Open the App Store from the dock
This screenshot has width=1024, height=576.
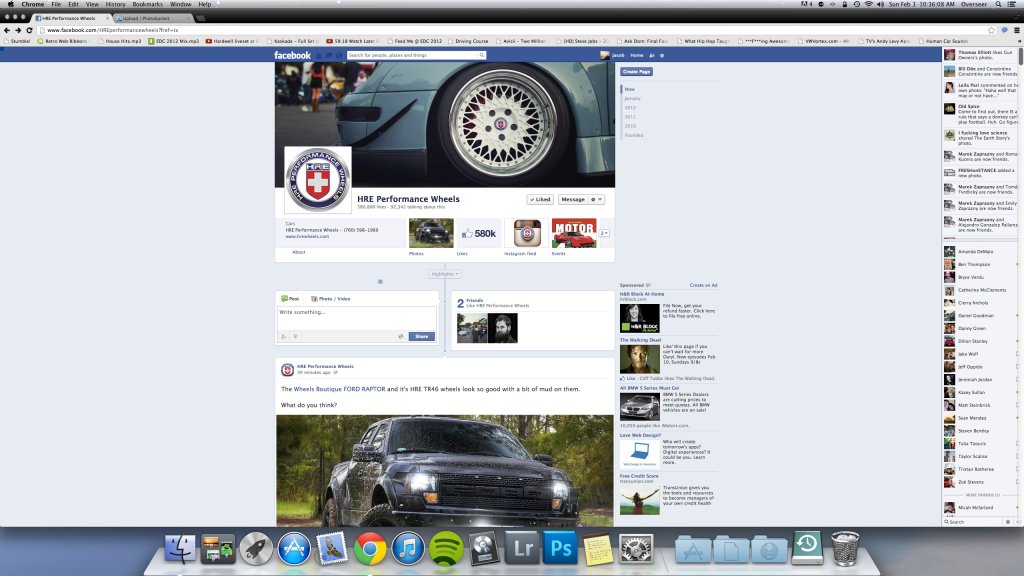click(294, 549)
